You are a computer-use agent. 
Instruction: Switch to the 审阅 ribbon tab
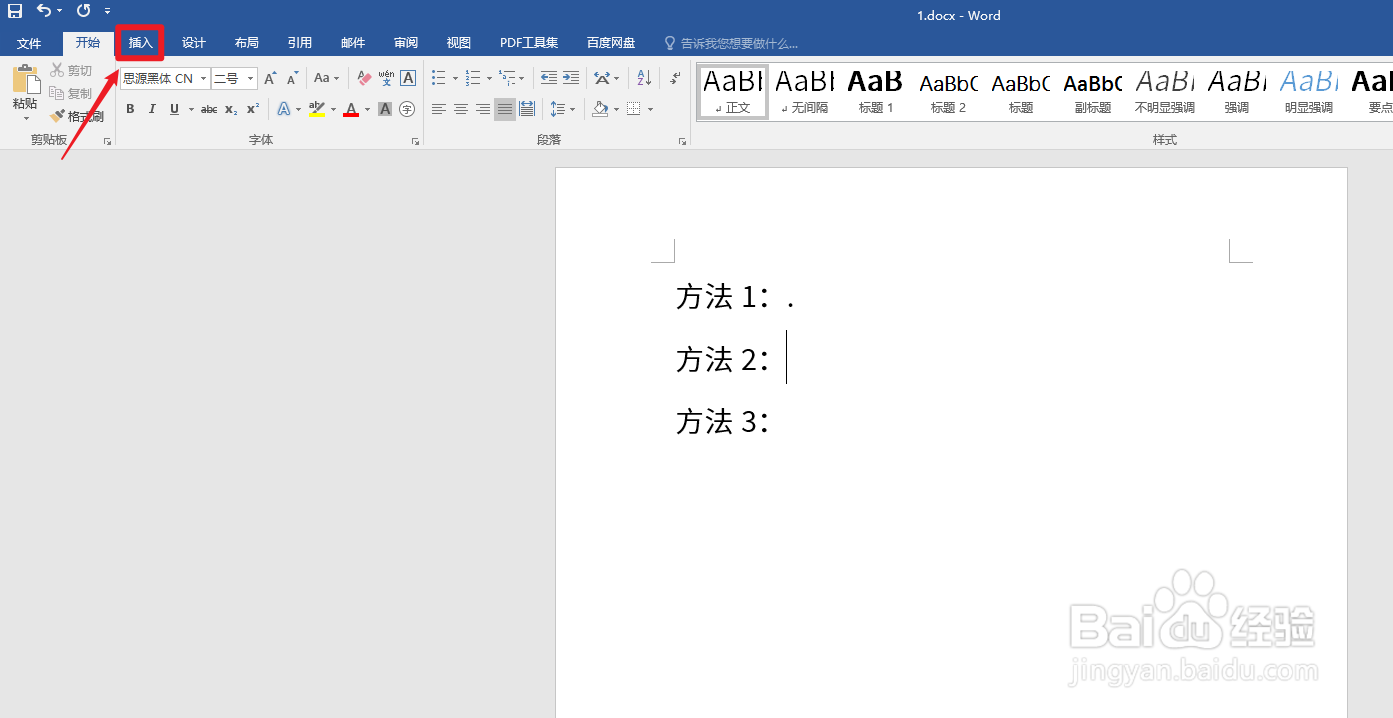point(405,43)
